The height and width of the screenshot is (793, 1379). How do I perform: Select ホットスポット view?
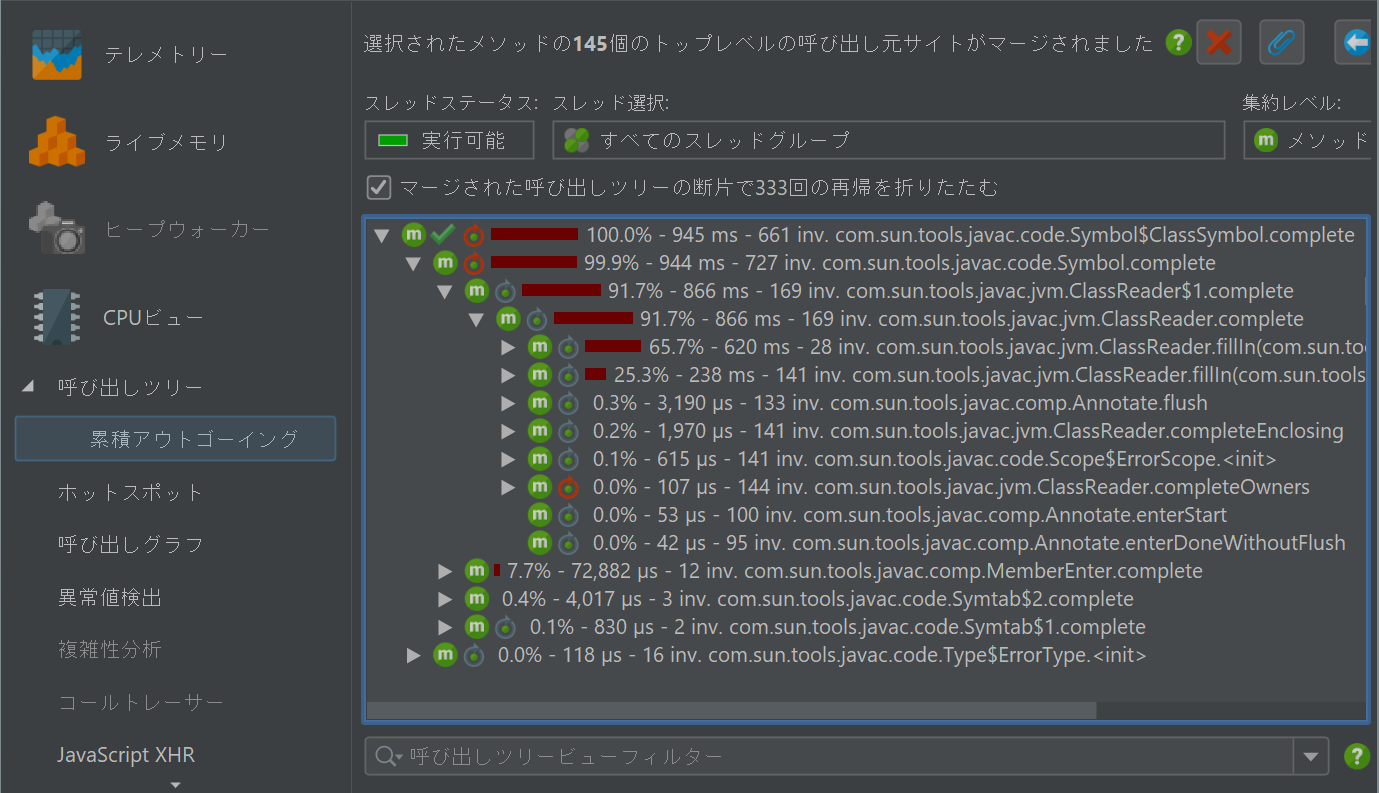coord(131,492)
